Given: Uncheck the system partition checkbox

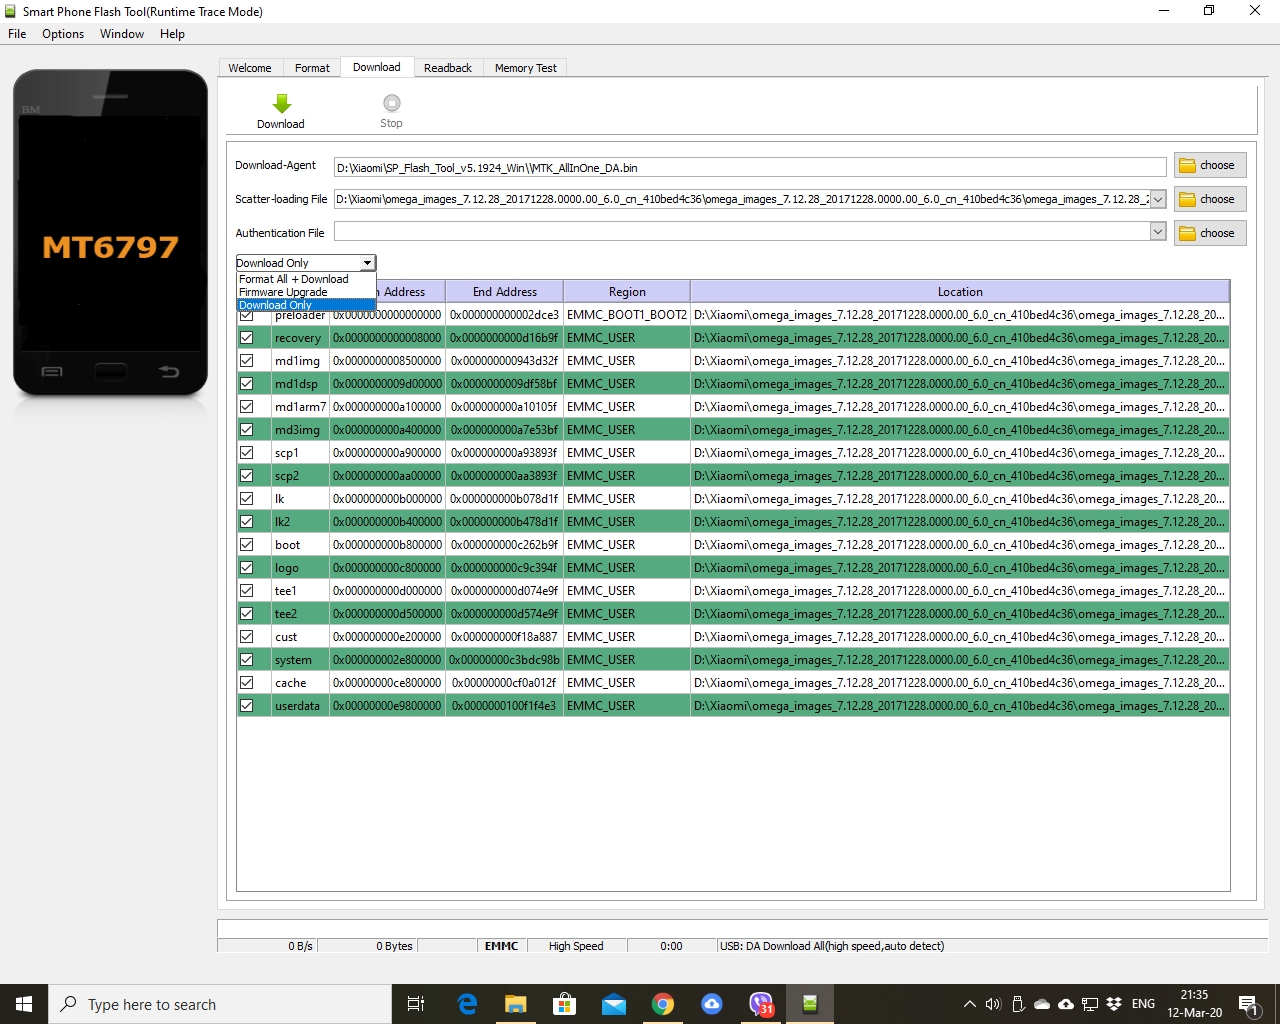Looking at the screenshot, I should tap(247, 660).
